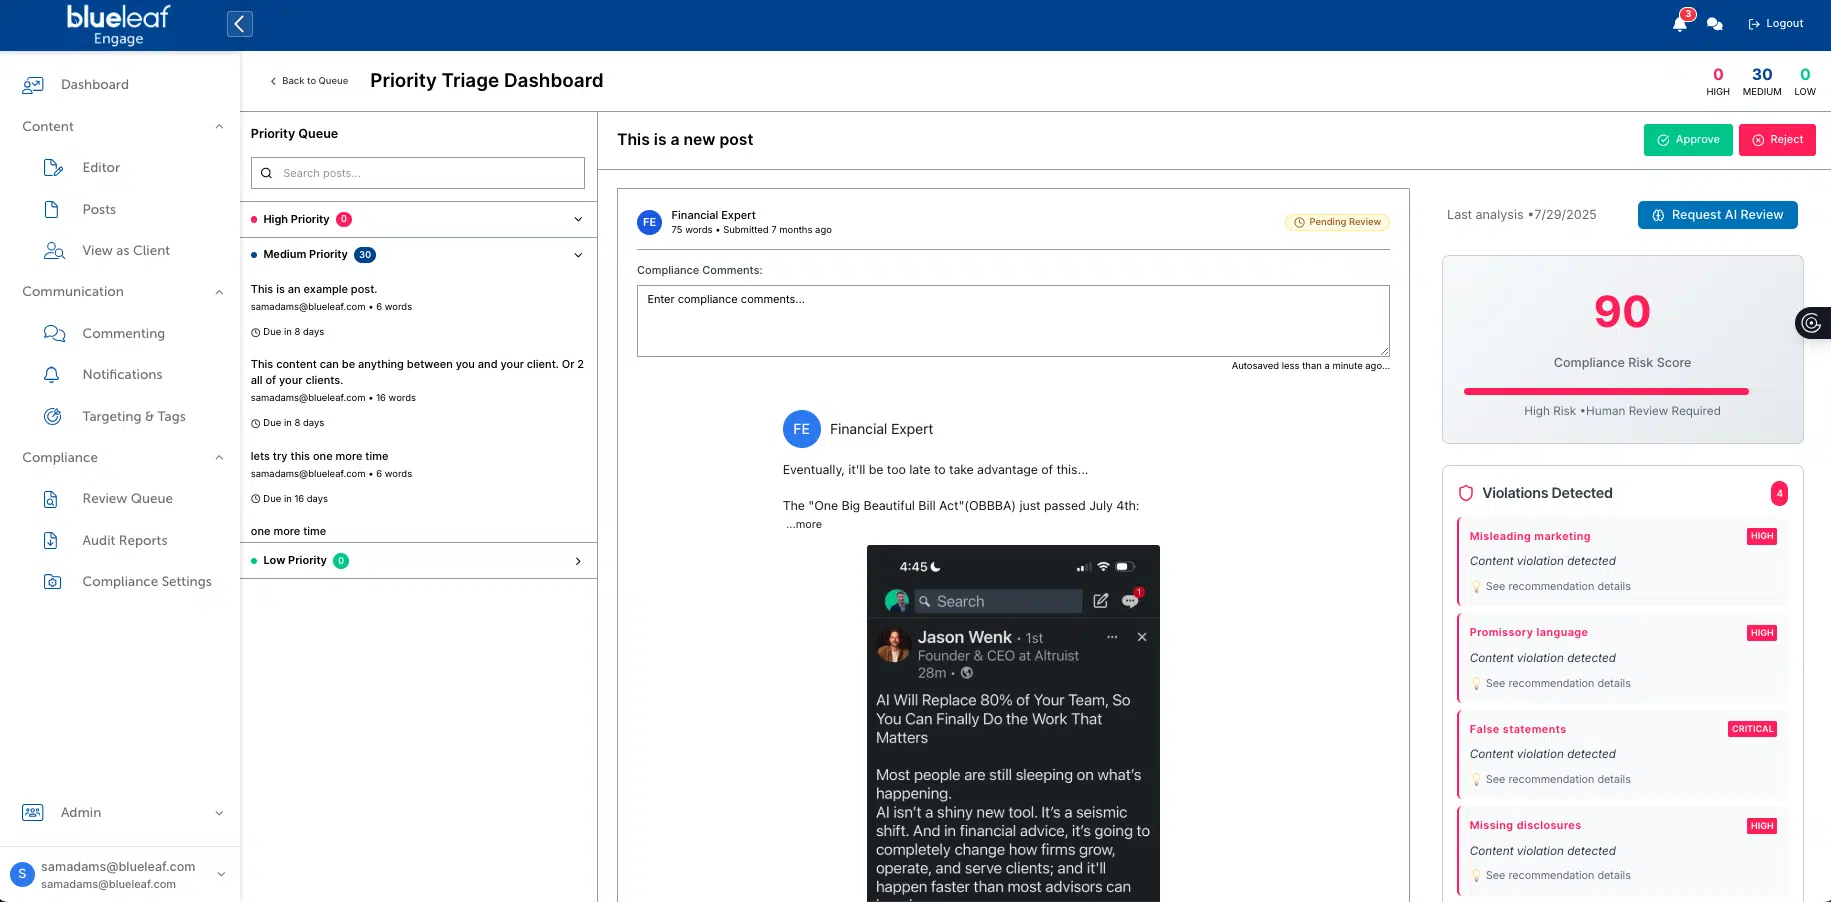Image resolution: width=1831 pixels, height=902 pixels.
Task: Open Review Queue in sidebar
Action: (127, 499)
